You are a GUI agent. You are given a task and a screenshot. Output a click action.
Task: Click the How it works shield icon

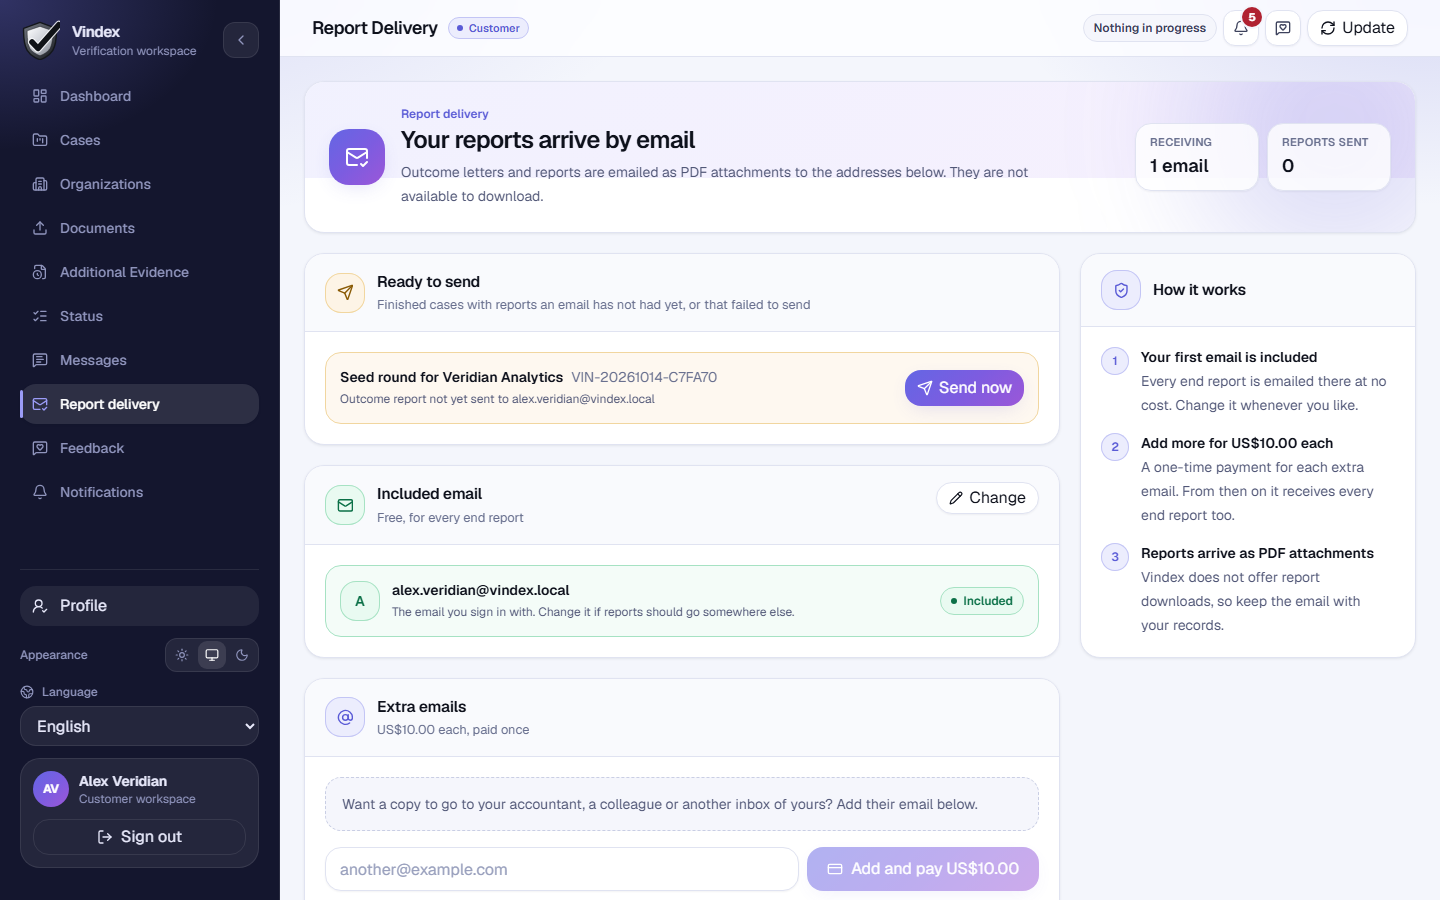click(1121, 290)
